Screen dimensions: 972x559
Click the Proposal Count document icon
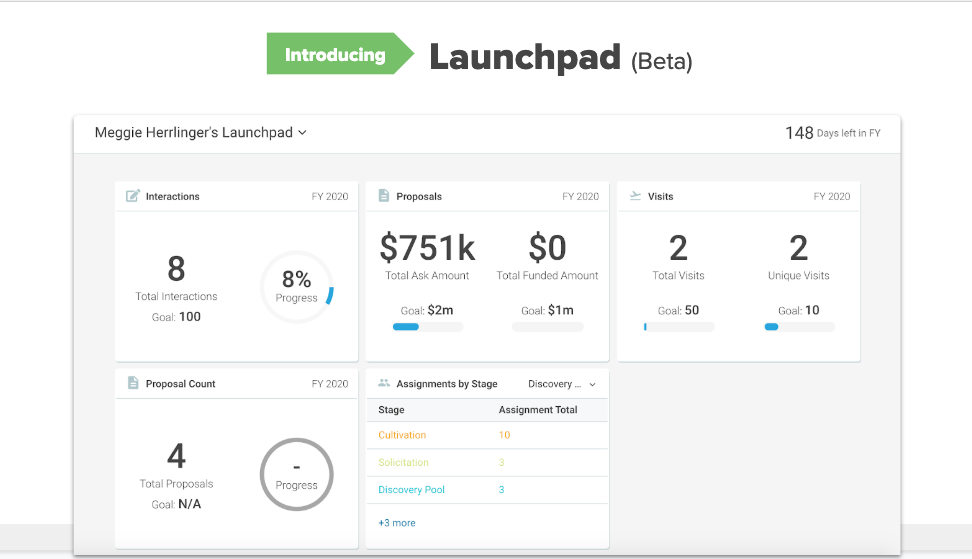133,383
